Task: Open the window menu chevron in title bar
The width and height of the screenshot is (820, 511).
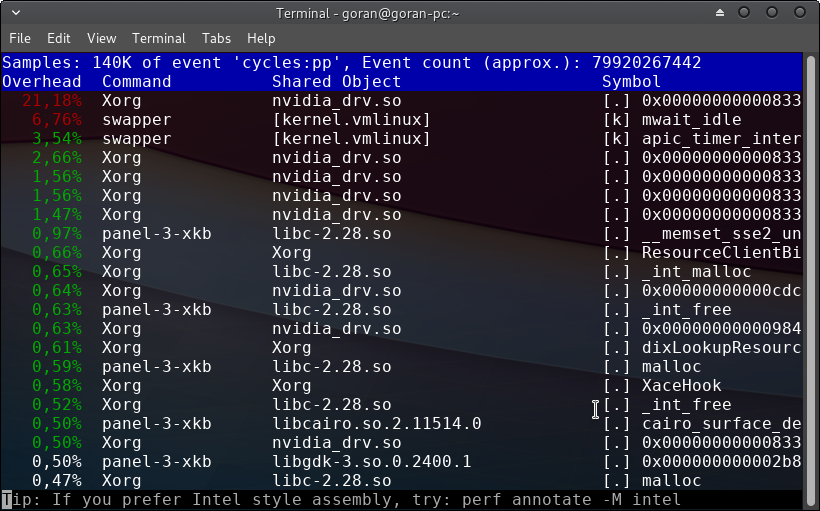Action: coord(14,14)
